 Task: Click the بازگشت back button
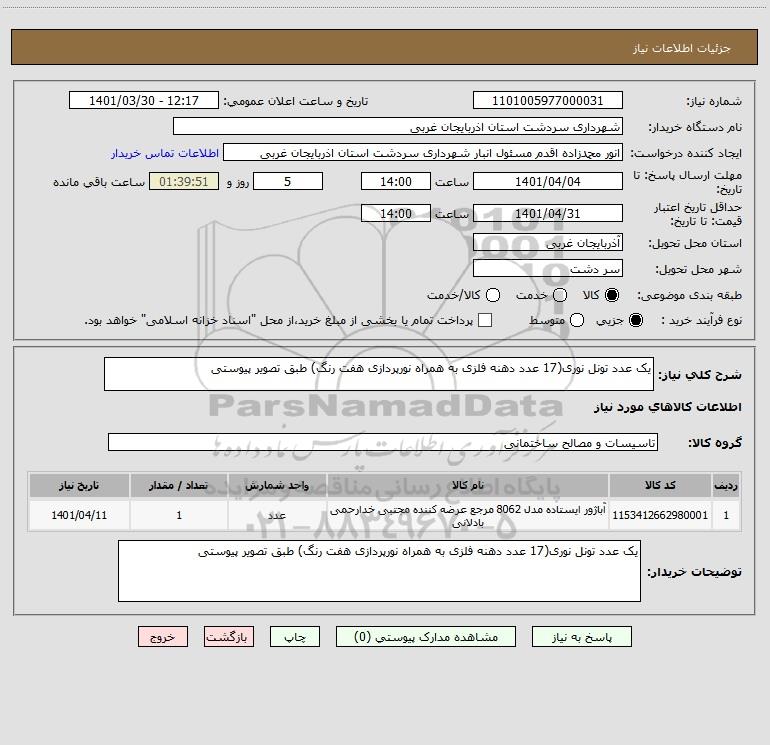(229, 637)
